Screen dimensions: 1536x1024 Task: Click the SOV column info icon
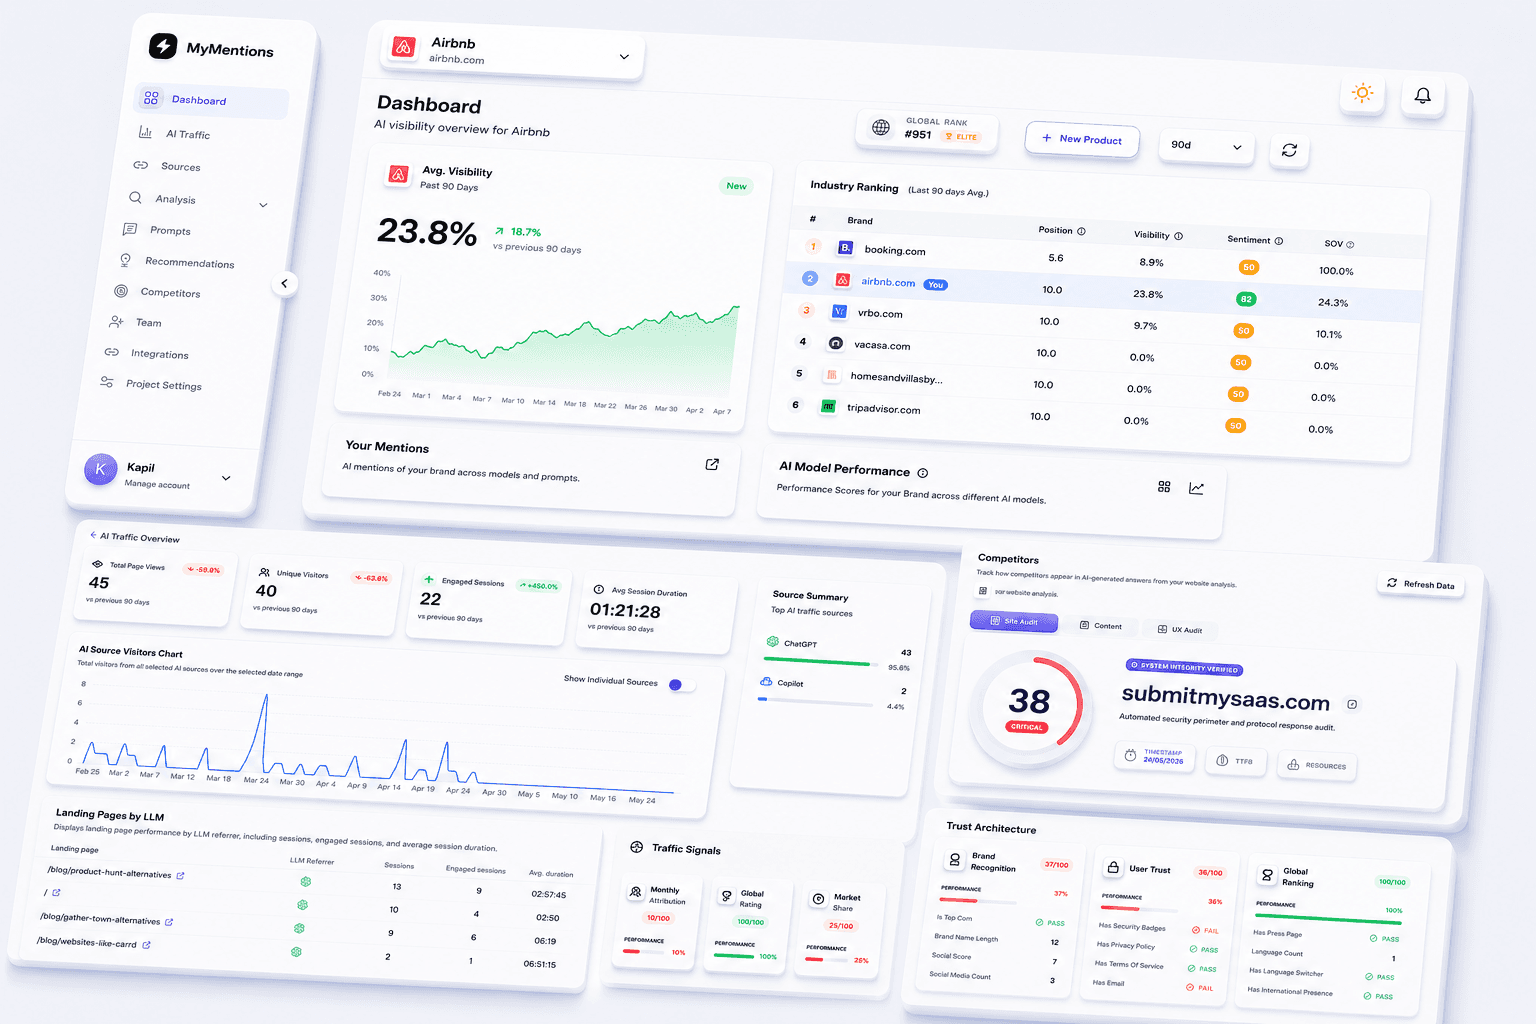(1350, 245)
